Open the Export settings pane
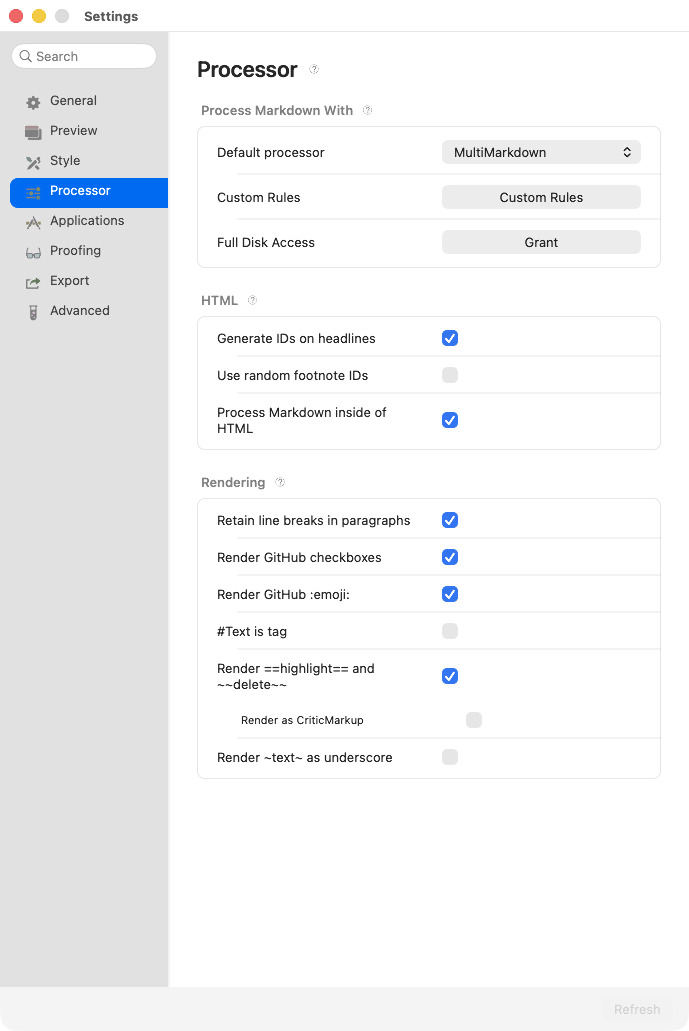The image size is (689, 1031). click(89, 281)
